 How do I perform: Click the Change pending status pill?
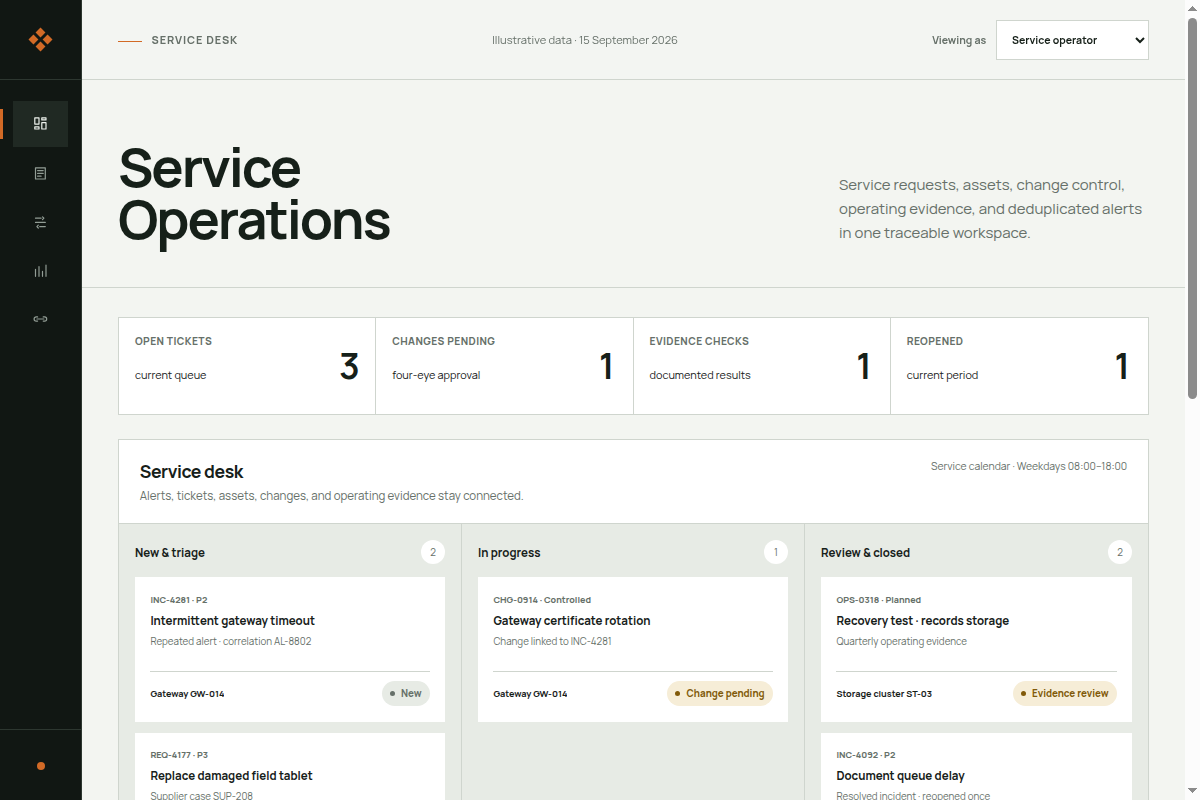[x=720, y=693]
